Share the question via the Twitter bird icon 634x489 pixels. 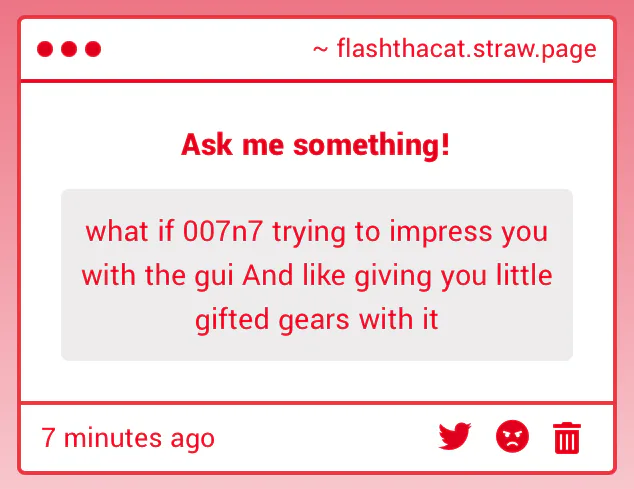point(455,436)
